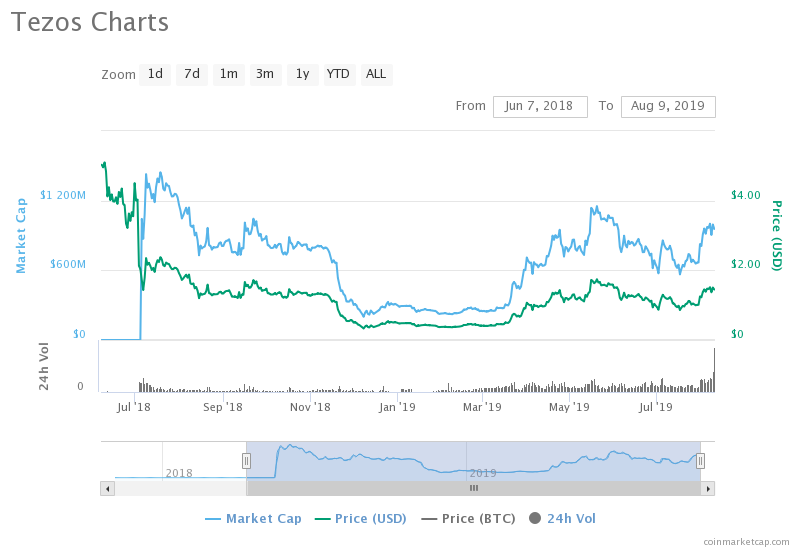This screenshot has height=550, width=800.
Task: Click the tallest volume bar at chart end
Action: 714,370
